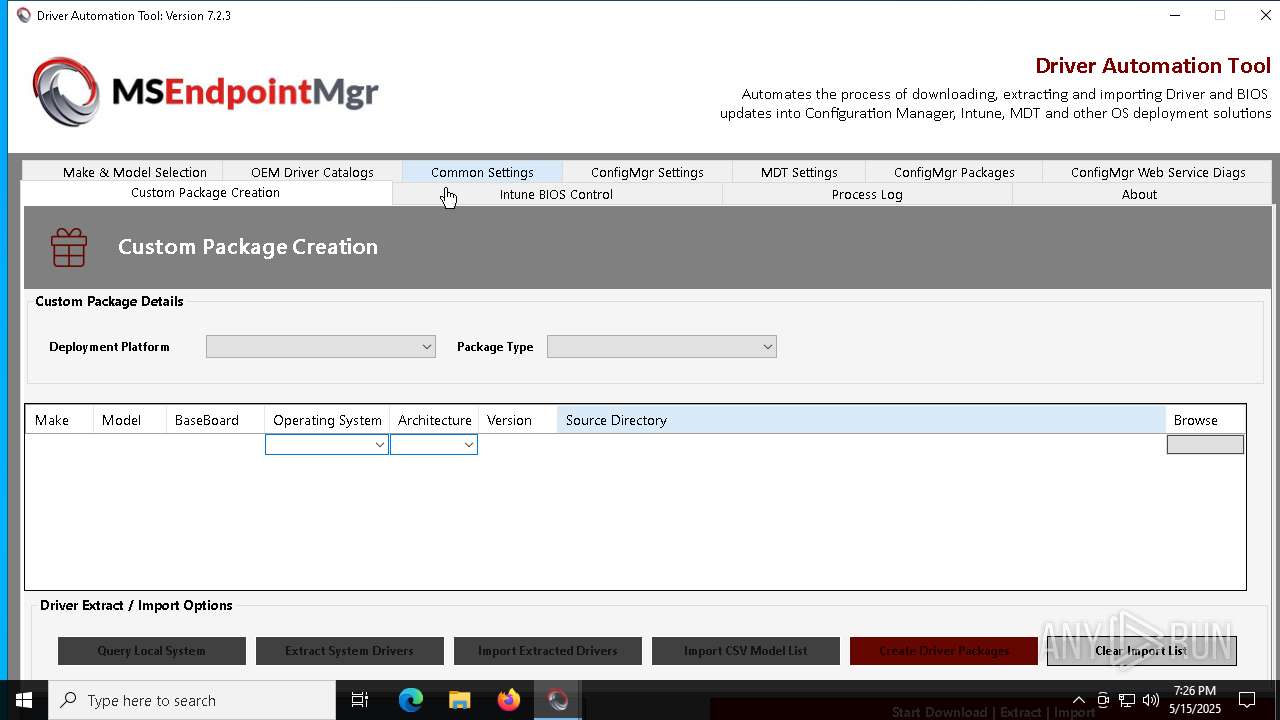Click the volume speaker tray icon

[1151, 700]
